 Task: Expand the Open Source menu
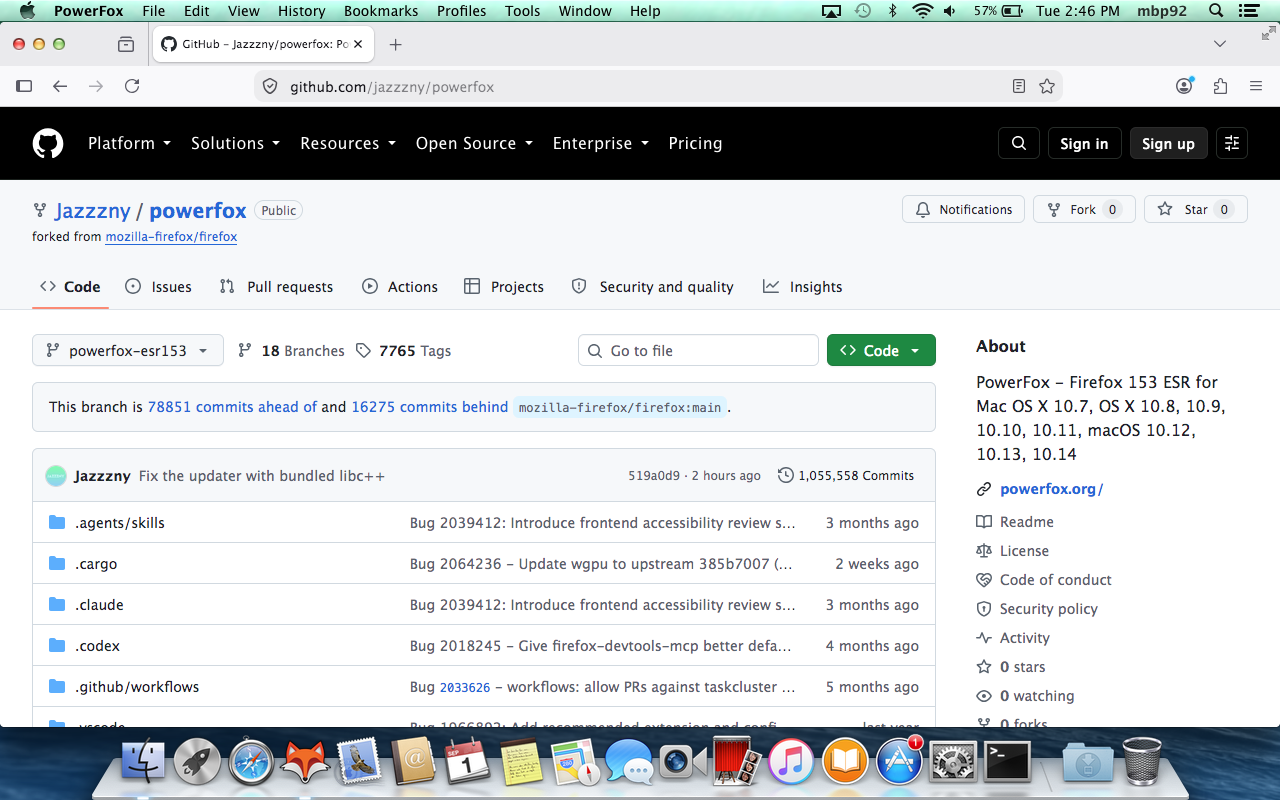point(474,143)
